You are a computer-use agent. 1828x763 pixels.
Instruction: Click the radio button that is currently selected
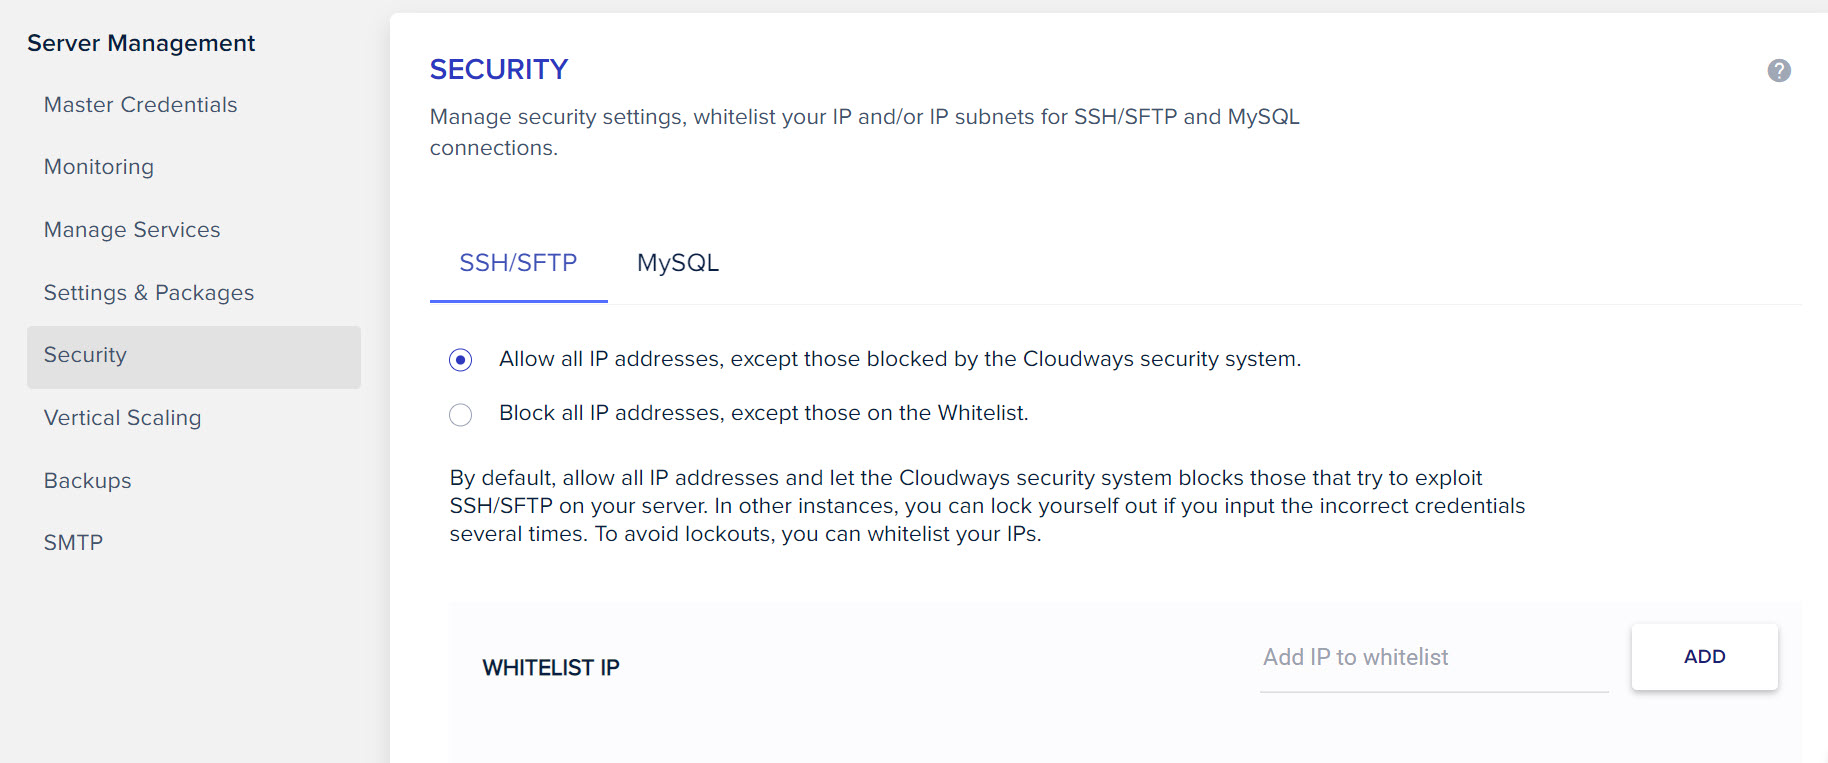pos(460,359)
